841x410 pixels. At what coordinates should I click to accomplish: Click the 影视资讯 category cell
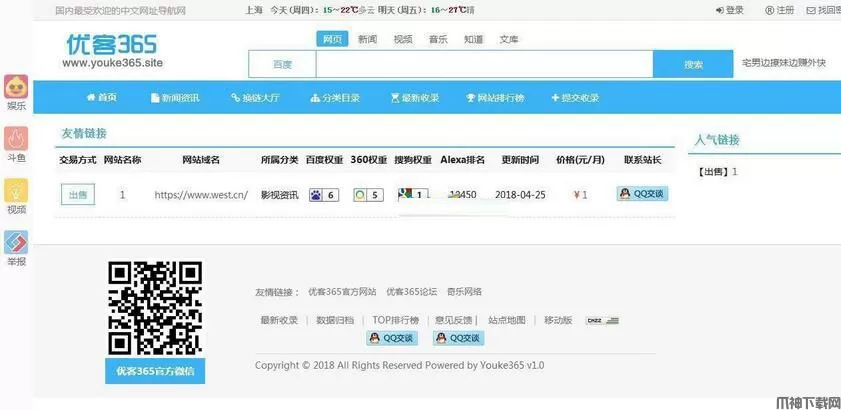[x=279, y=195]
